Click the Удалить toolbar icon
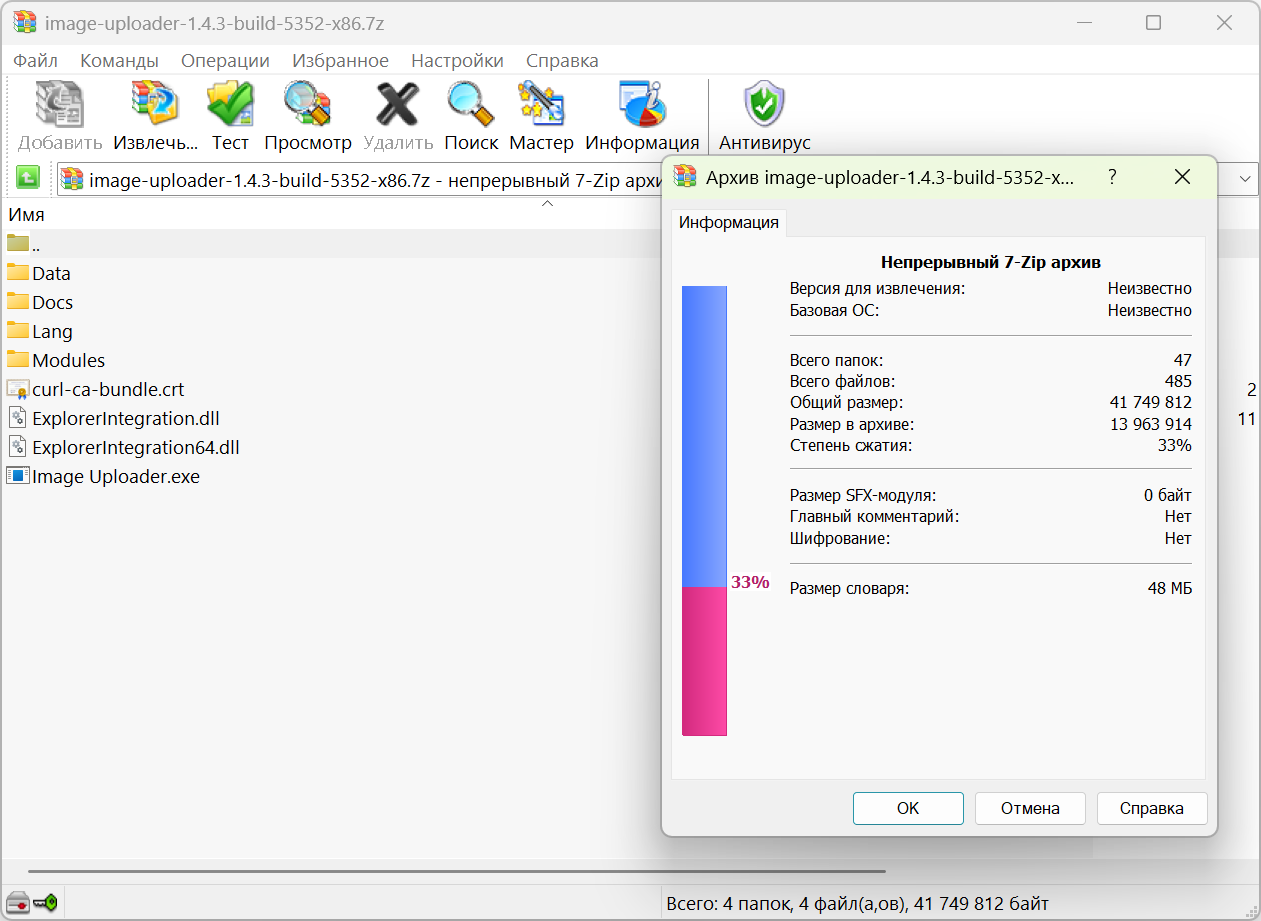The image size is (1261, 921). tap(397, 104)
